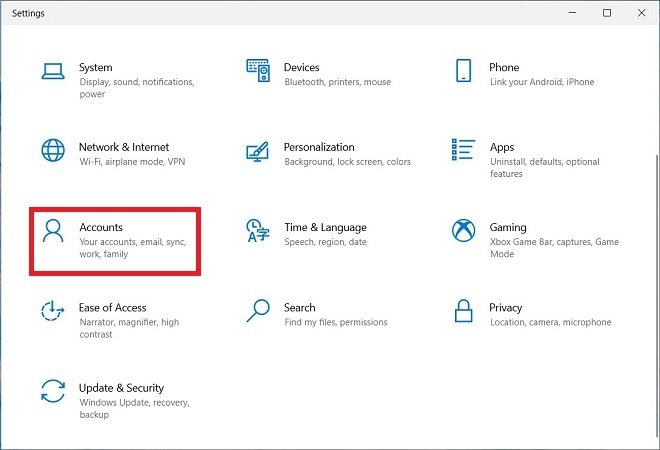This screenshot has height=450, width=660.
Task: Click 'Xbox Game Bar, captures, Game Mode' text
Action: click(x=554, y=248)
